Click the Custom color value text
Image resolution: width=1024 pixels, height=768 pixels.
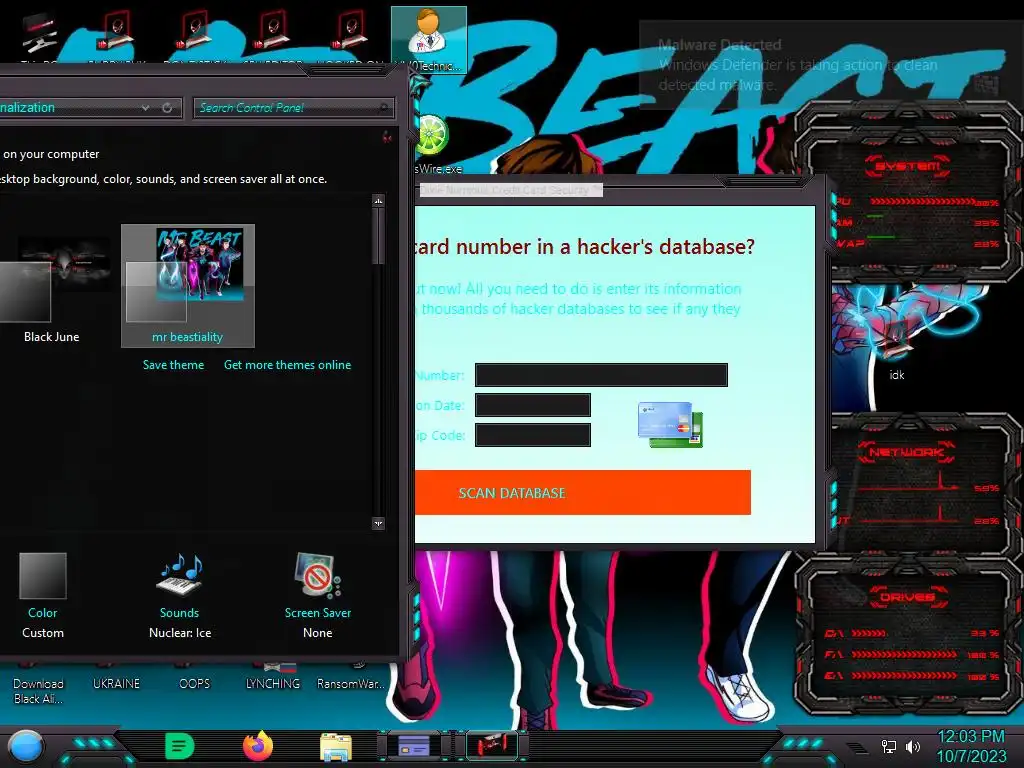(x=43, y=633)
